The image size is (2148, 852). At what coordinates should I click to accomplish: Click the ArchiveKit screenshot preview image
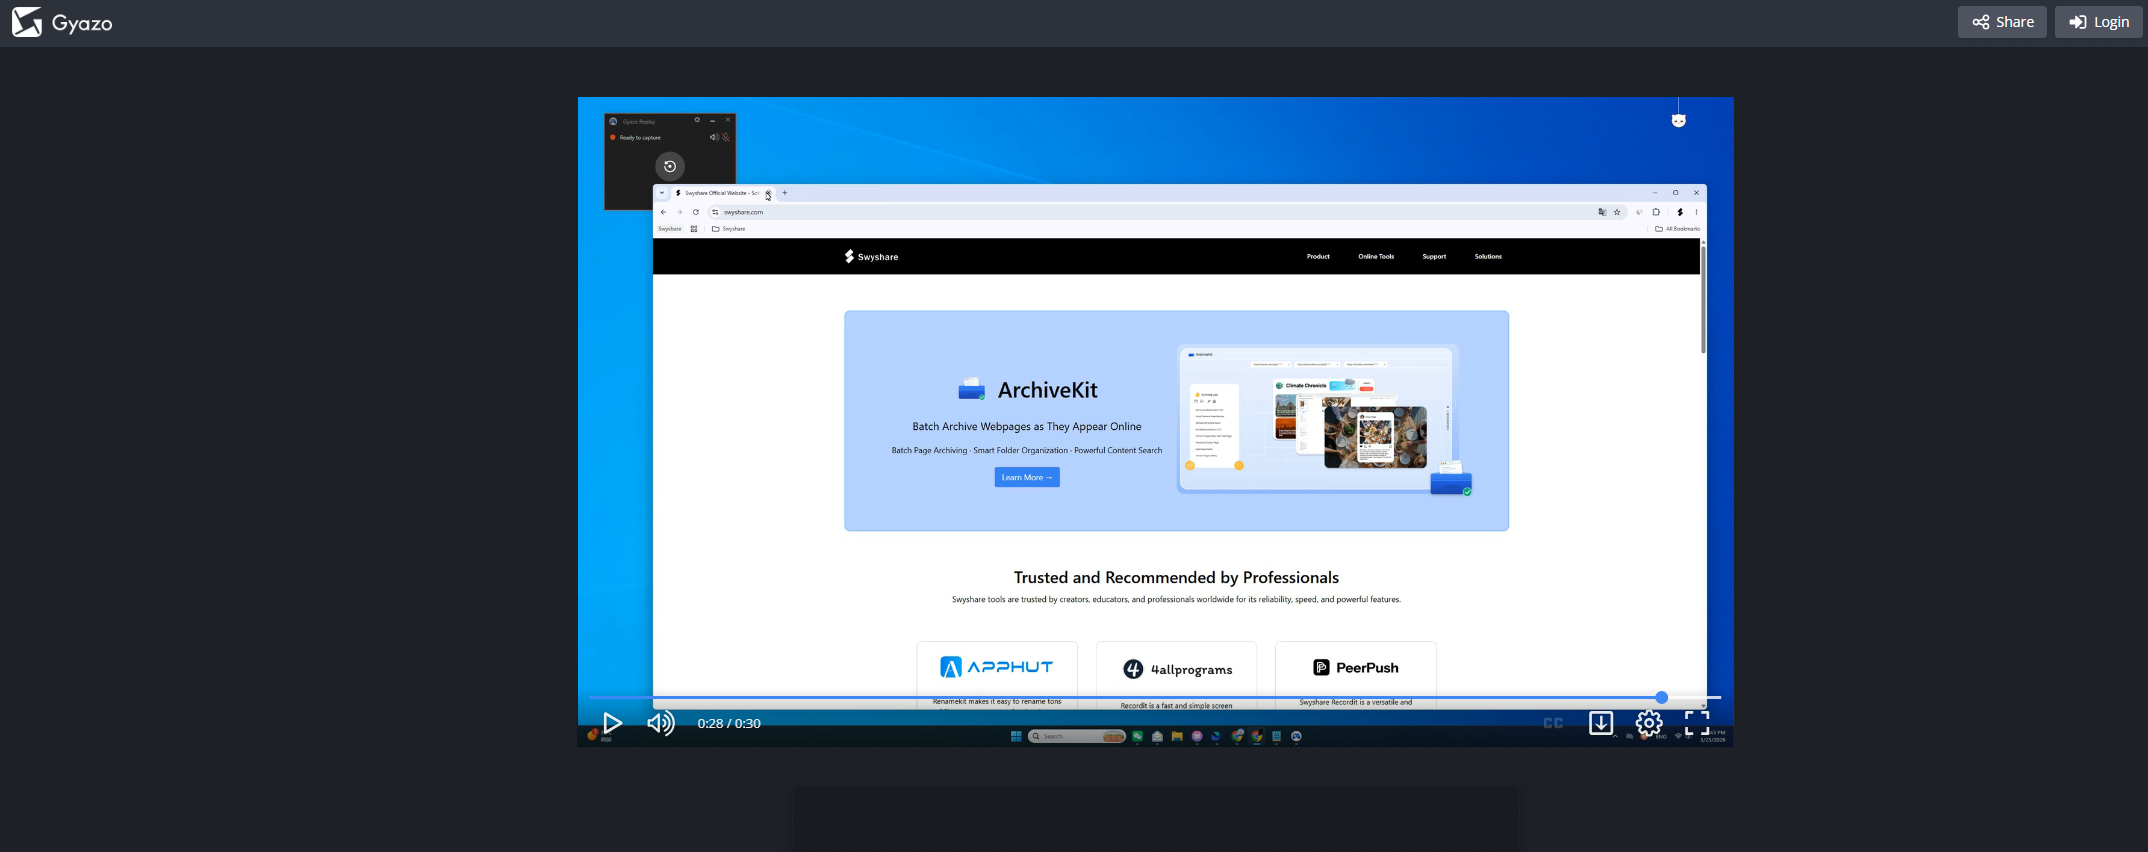[1324, 420]
